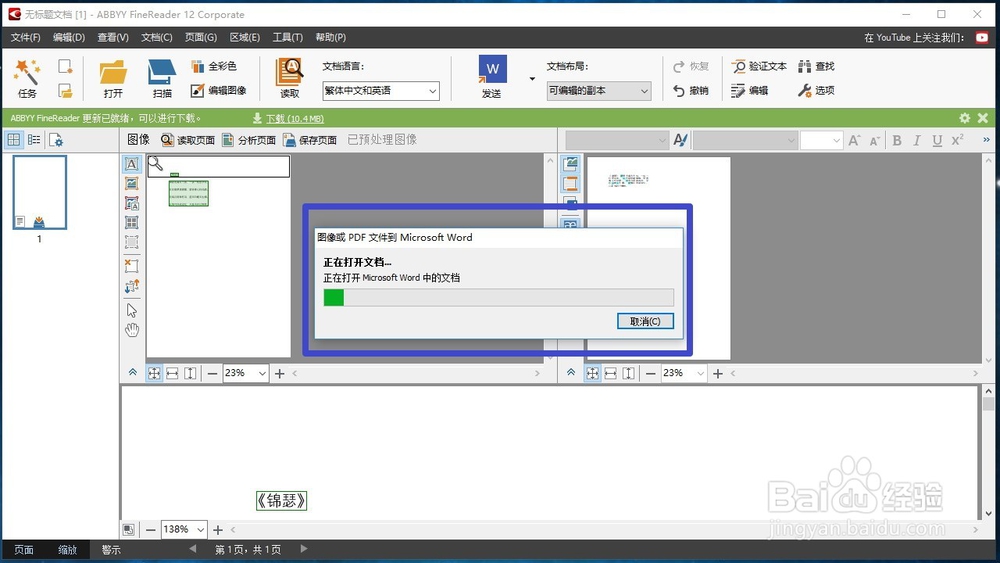Image resolution: width=1000 pixels, height=563 pixels.
Task: Click the Alerts (警示) status bar button
Action: [111, 550]
